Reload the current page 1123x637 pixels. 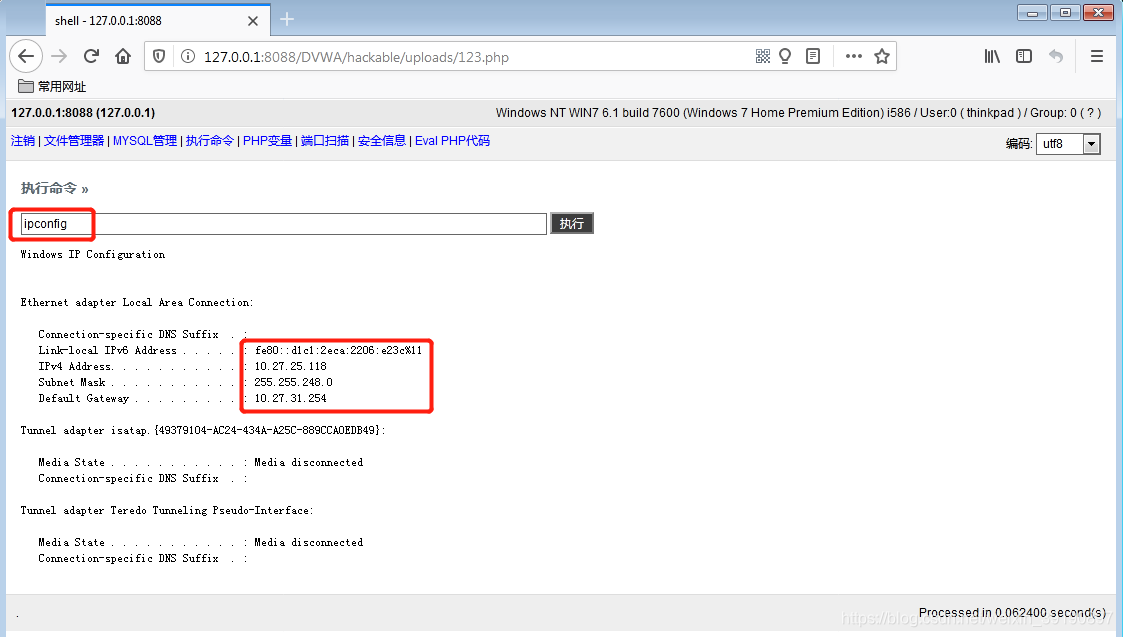click(x=91, y=57)
